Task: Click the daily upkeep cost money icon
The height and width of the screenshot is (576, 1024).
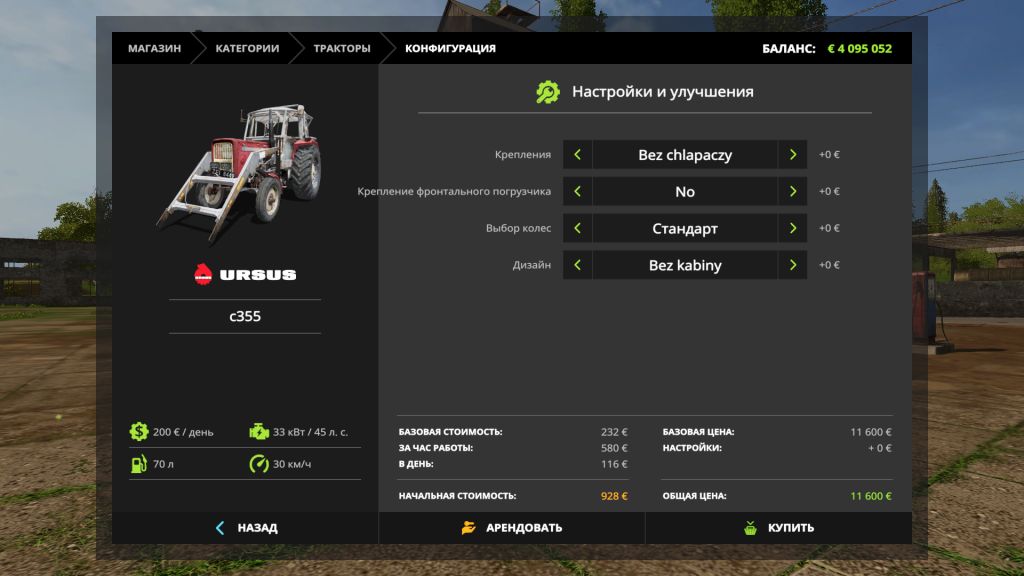Action: (138, 432)
